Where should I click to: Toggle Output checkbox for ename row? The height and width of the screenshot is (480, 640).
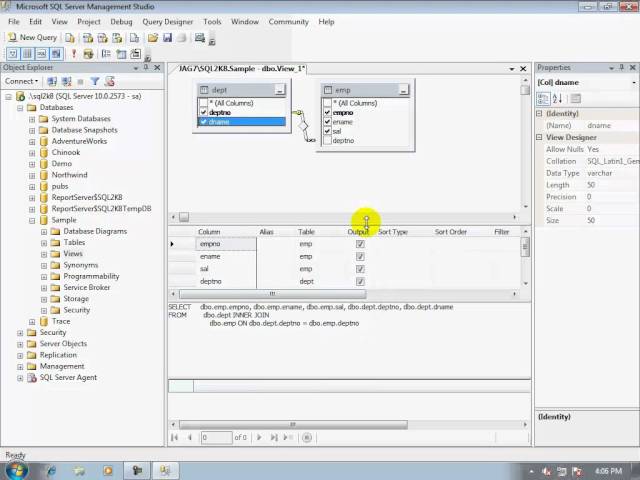[360, 256]
